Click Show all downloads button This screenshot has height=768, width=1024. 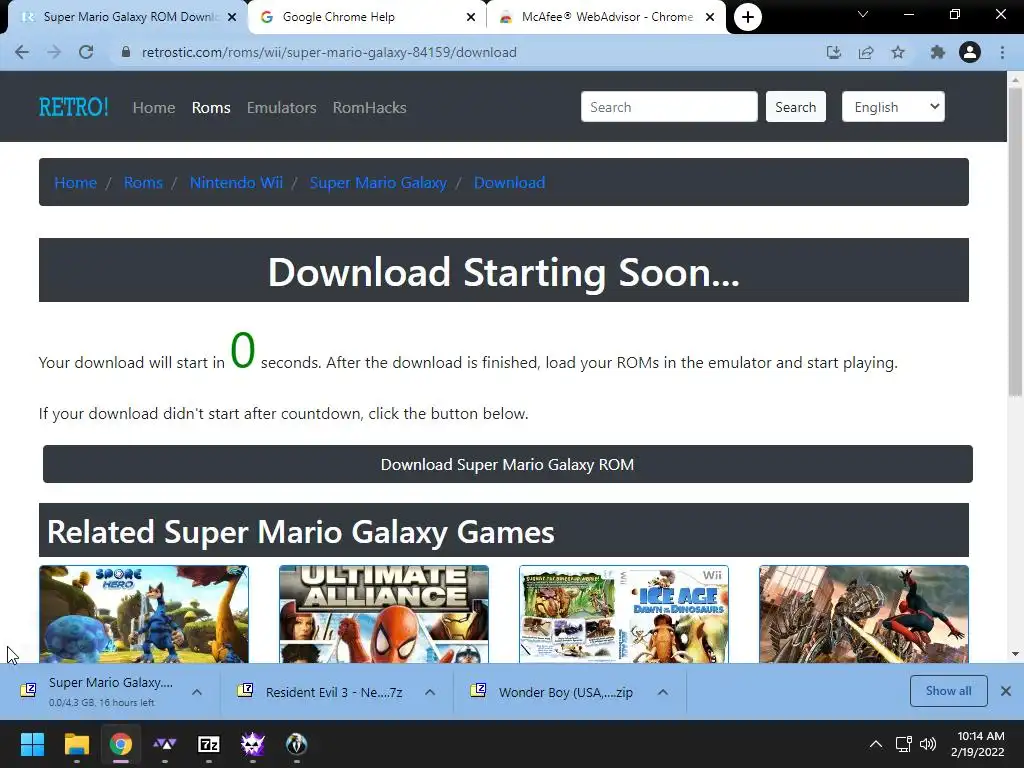(948, 691)
